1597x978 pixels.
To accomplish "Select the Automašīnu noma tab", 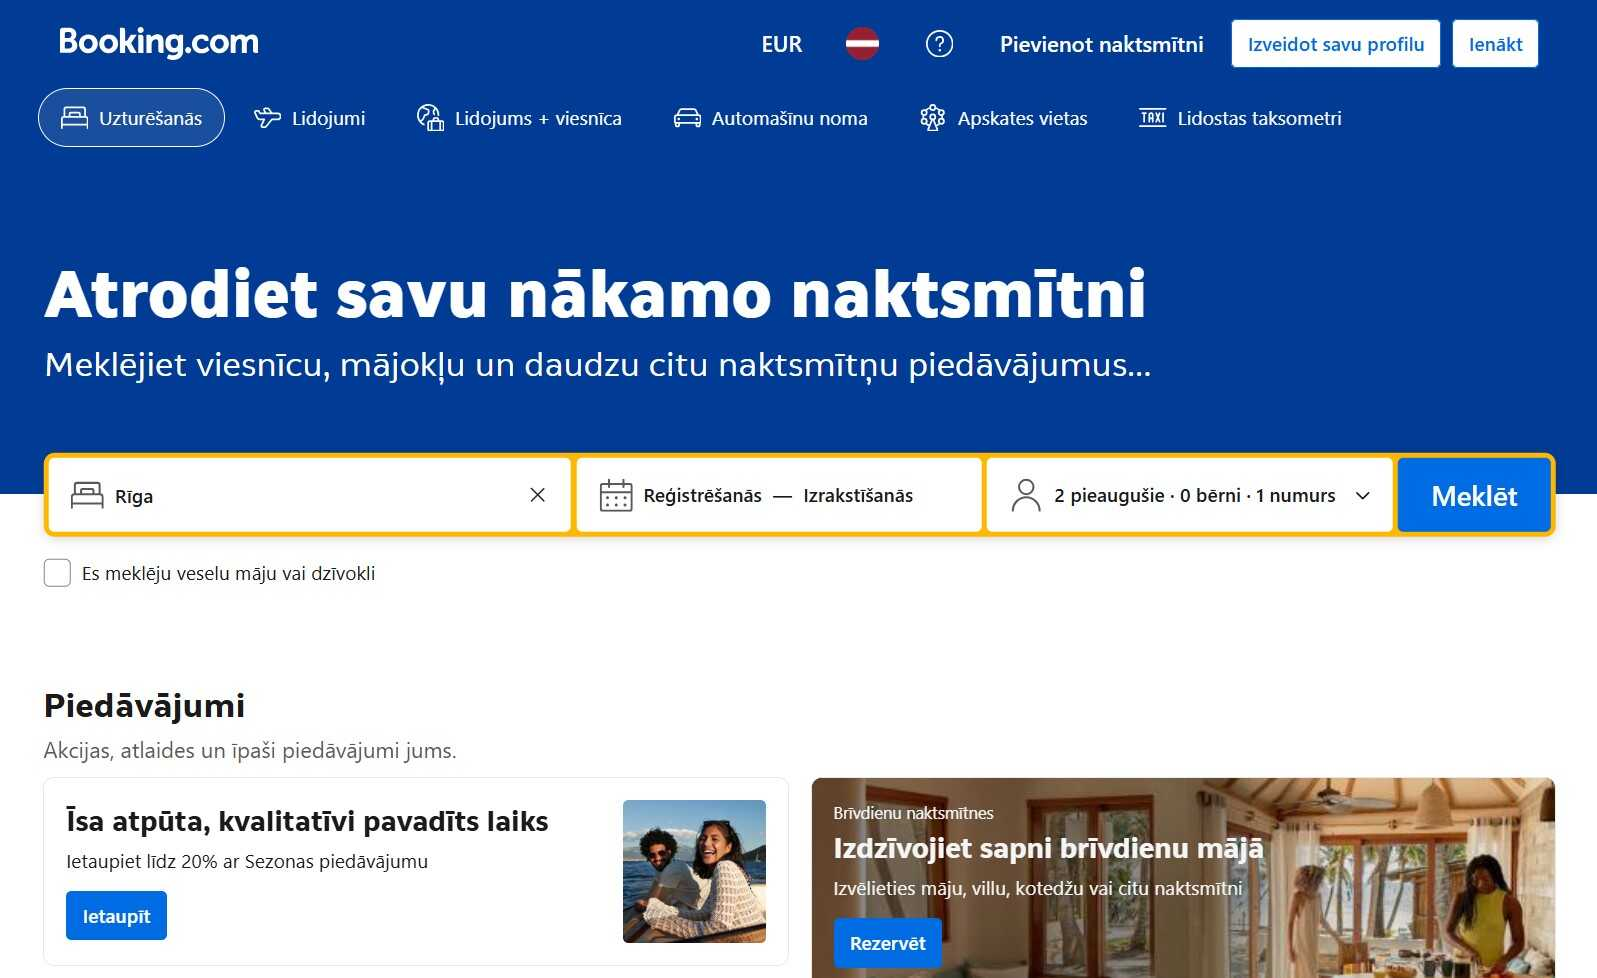I will coord(771,118).
